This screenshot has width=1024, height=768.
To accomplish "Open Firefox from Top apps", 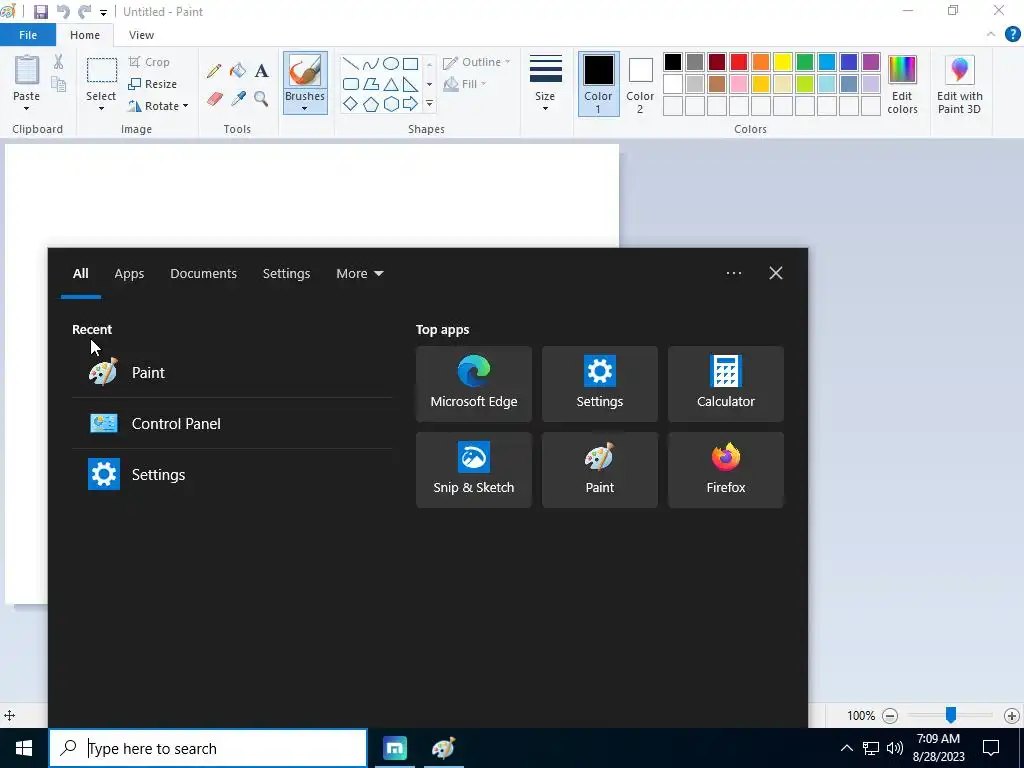I will (726, 470).
